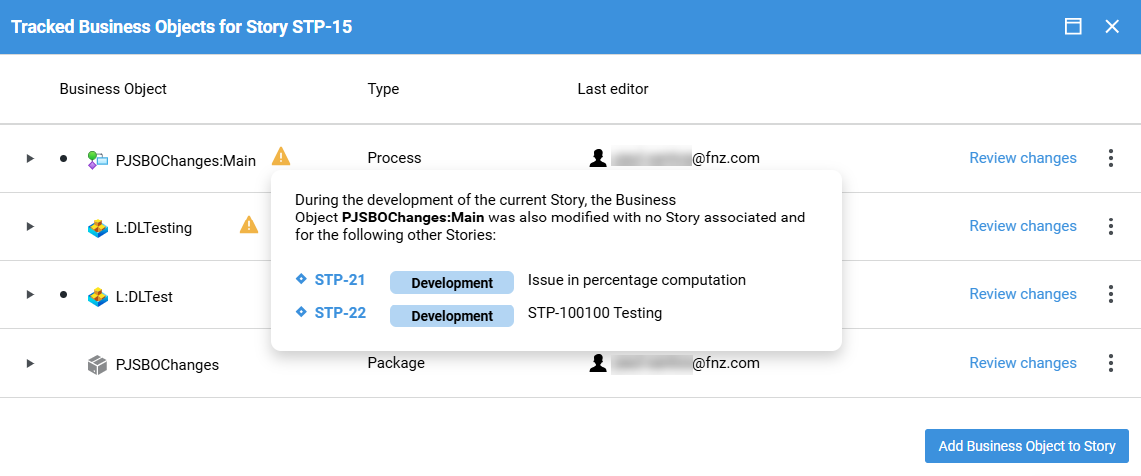Review changes for the PJSBOChanges package
This screenshot has height=476, width=1141.
tap(1022, 363)
